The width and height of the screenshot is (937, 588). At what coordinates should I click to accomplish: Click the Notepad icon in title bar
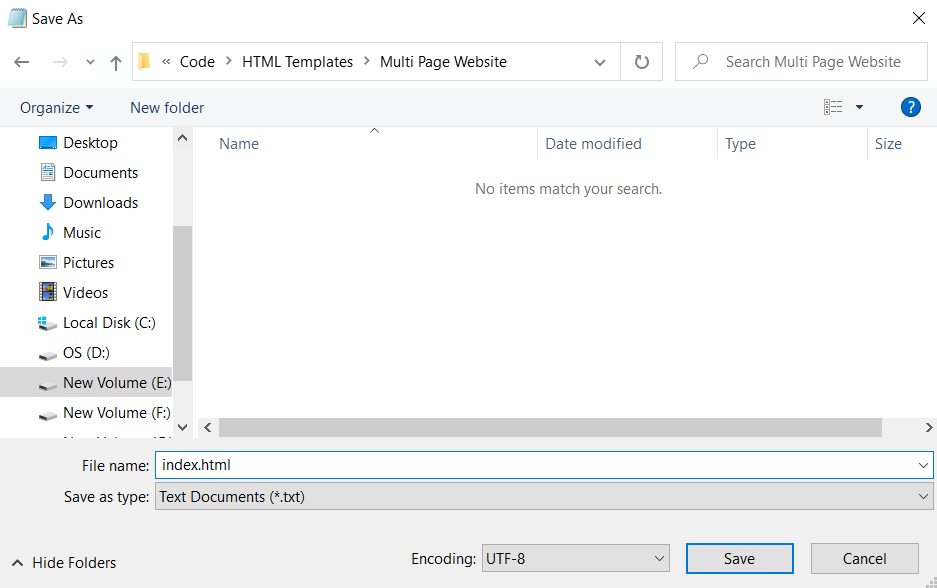click(x=17, y=18)
